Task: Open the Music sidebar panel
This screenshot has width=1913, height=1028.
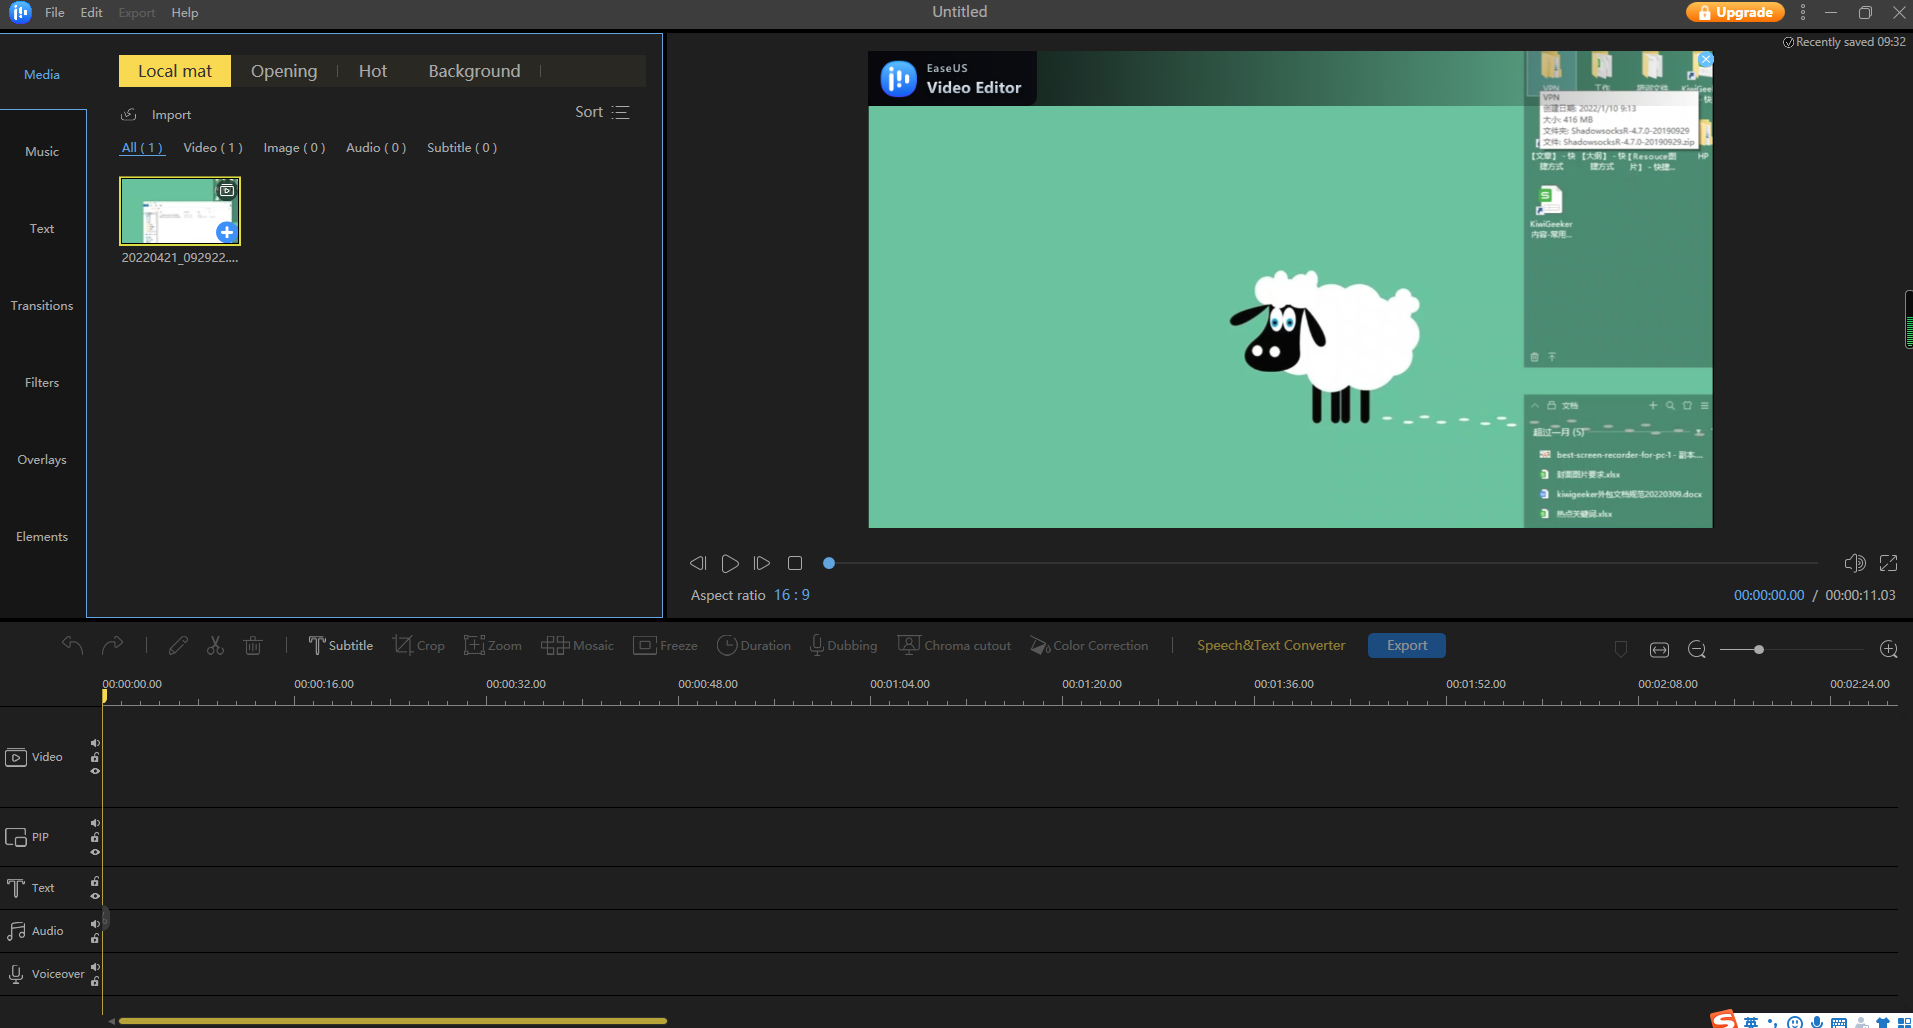Action: coord(42,152)
